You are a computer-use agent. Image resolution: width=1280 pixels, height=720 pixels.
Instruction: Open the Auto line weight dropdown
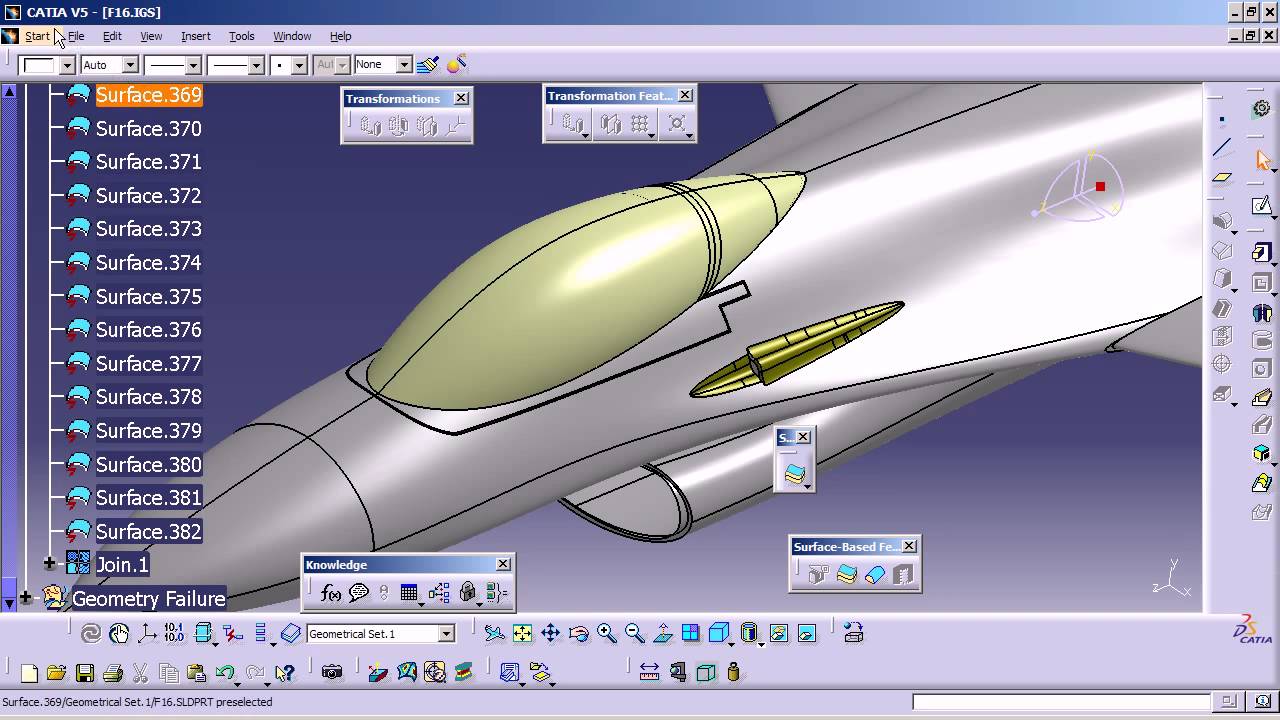click(130, 65)
